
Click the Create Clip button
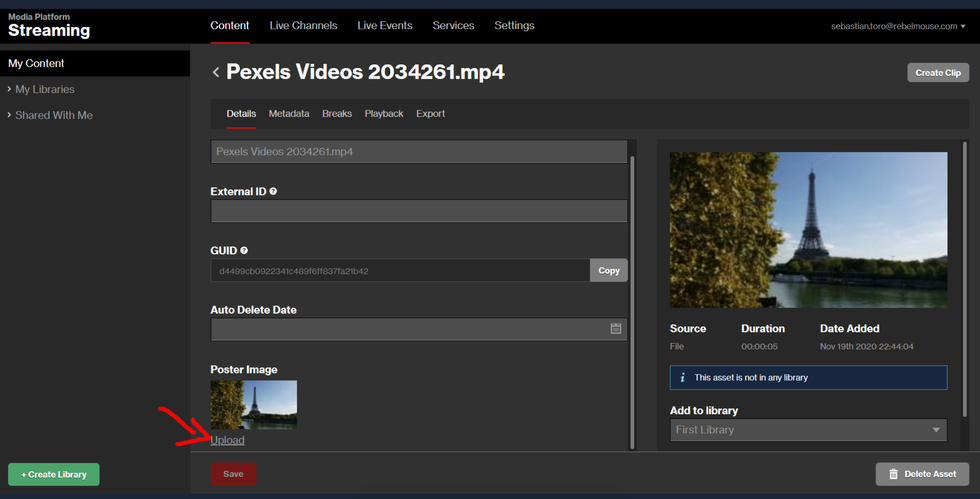937,73
